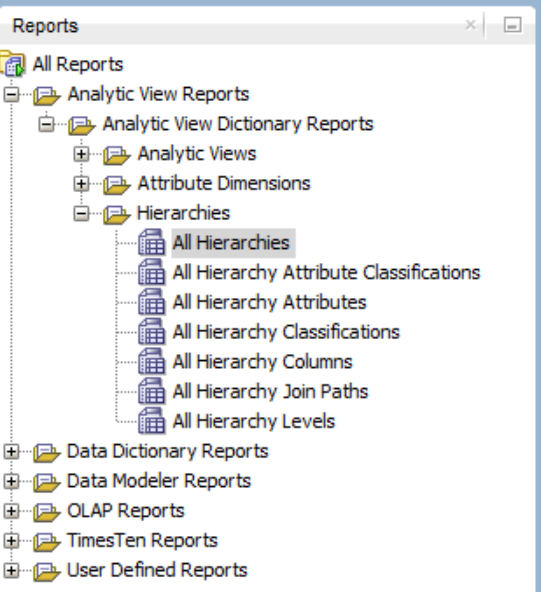Image resolution: width=541 pixels, height=592 pixels.
Task: Collapse the Hierarchies node
Action: (81, 214)
